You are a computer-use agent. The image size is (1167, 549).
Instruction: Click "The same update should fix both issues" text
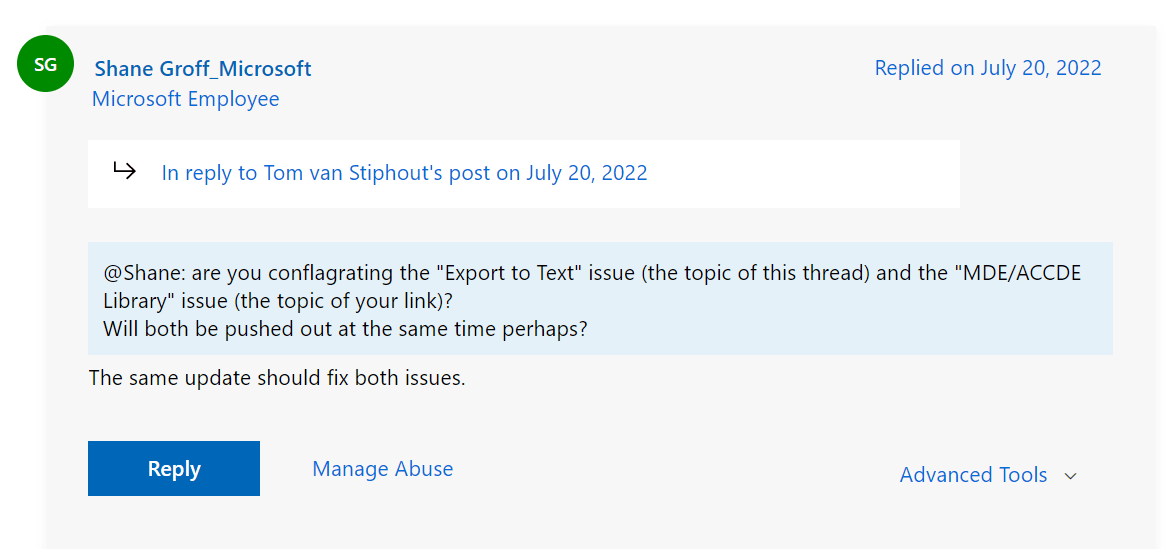[x=277, y=378]
